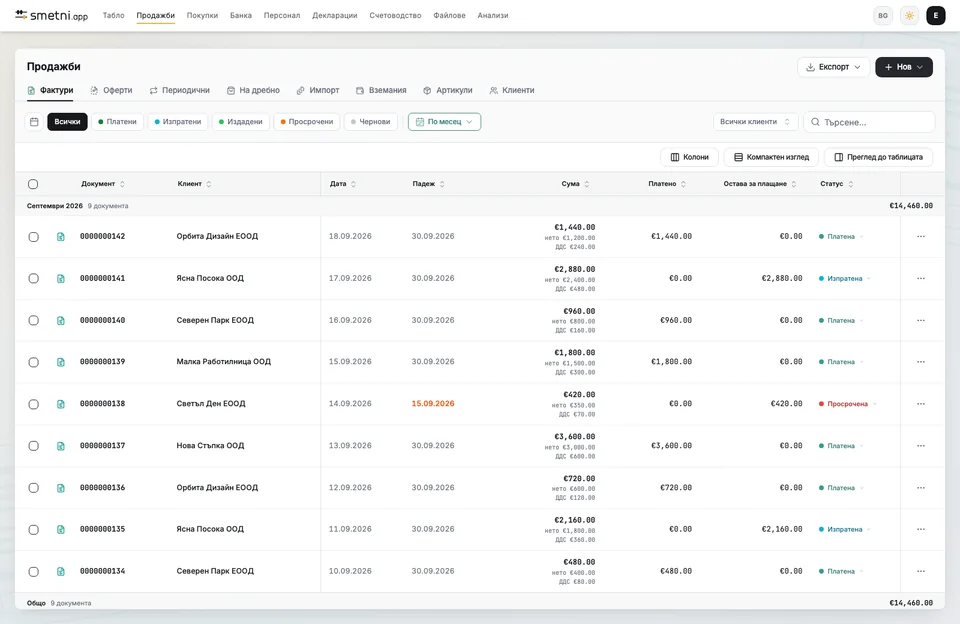Click document icon for invoice 0000000142
The width and height of the screenshot is (960, 624).
tap(61, 236)
